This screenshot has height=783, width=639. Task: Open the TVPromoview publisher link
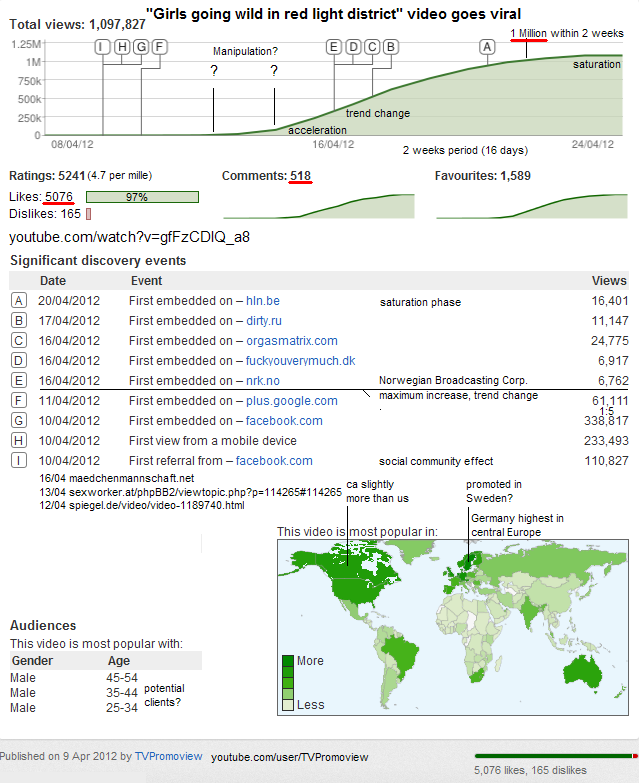(x=168, y=756)
